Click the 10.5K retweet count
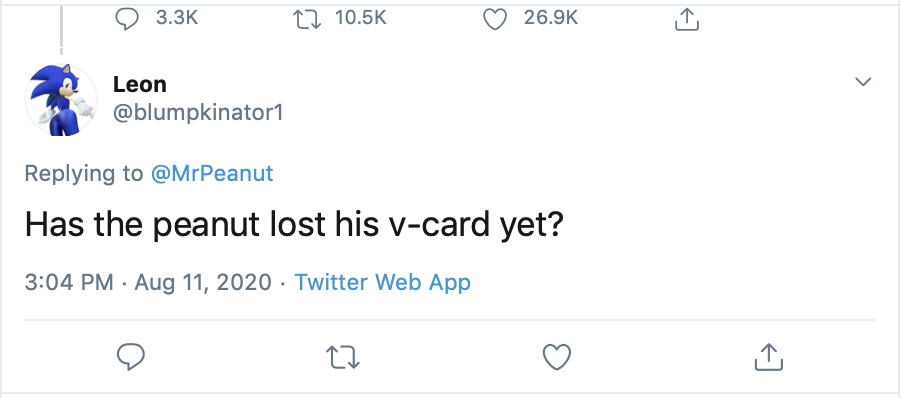The height and width of the screenshot is (398, 902). [360, 18]
